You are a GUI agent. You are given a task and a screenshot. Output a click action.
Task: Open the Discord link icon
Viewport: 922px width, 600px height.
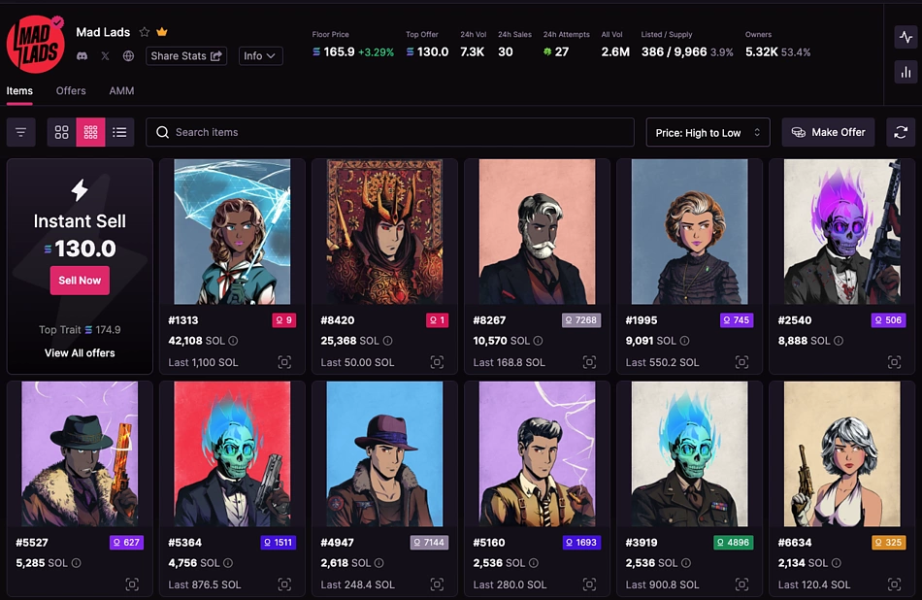[x=82, y=56]
